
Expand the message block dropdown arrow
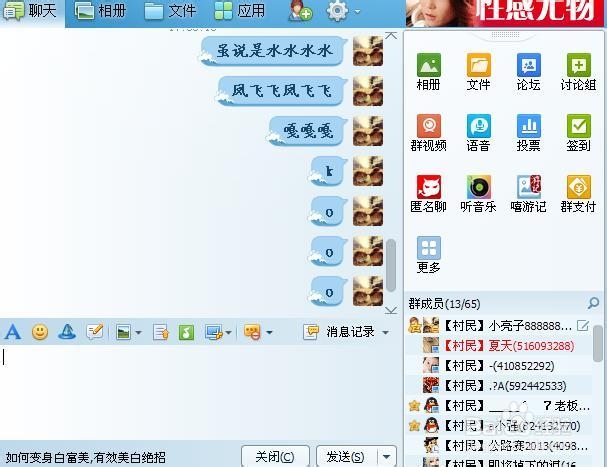coord(269,332)
